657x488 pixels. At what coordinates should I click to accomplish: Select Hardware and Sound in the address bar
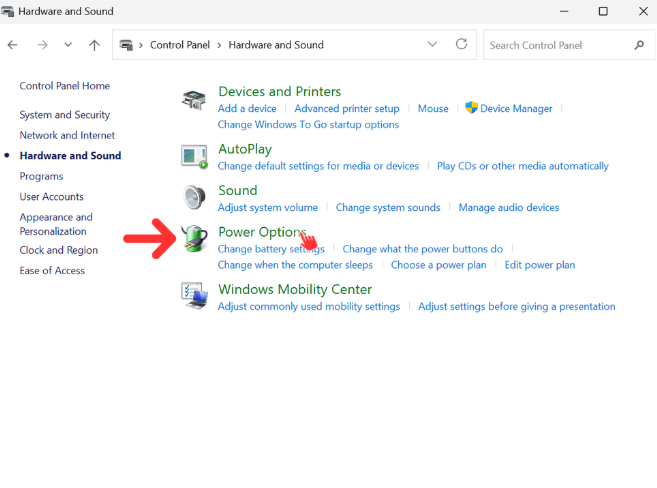(276, 45)
